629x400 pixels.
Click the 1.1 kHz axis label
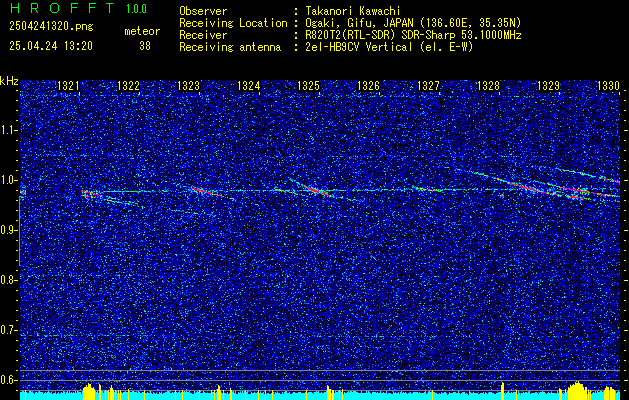[8, 130]
